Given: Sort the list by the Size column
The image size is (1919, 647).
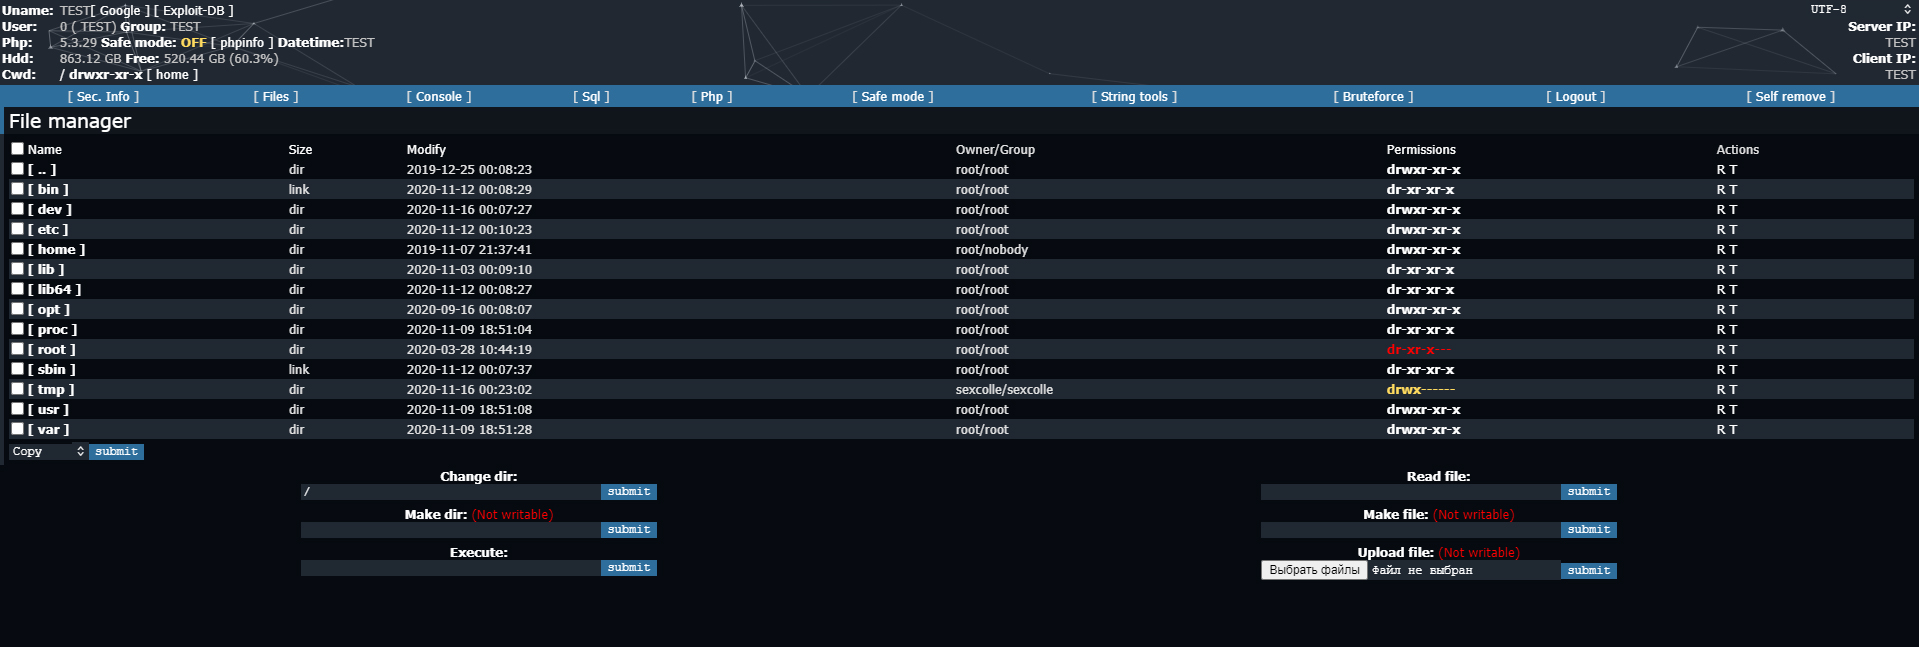Looking at the screenshot, I should tap(300, 150).
